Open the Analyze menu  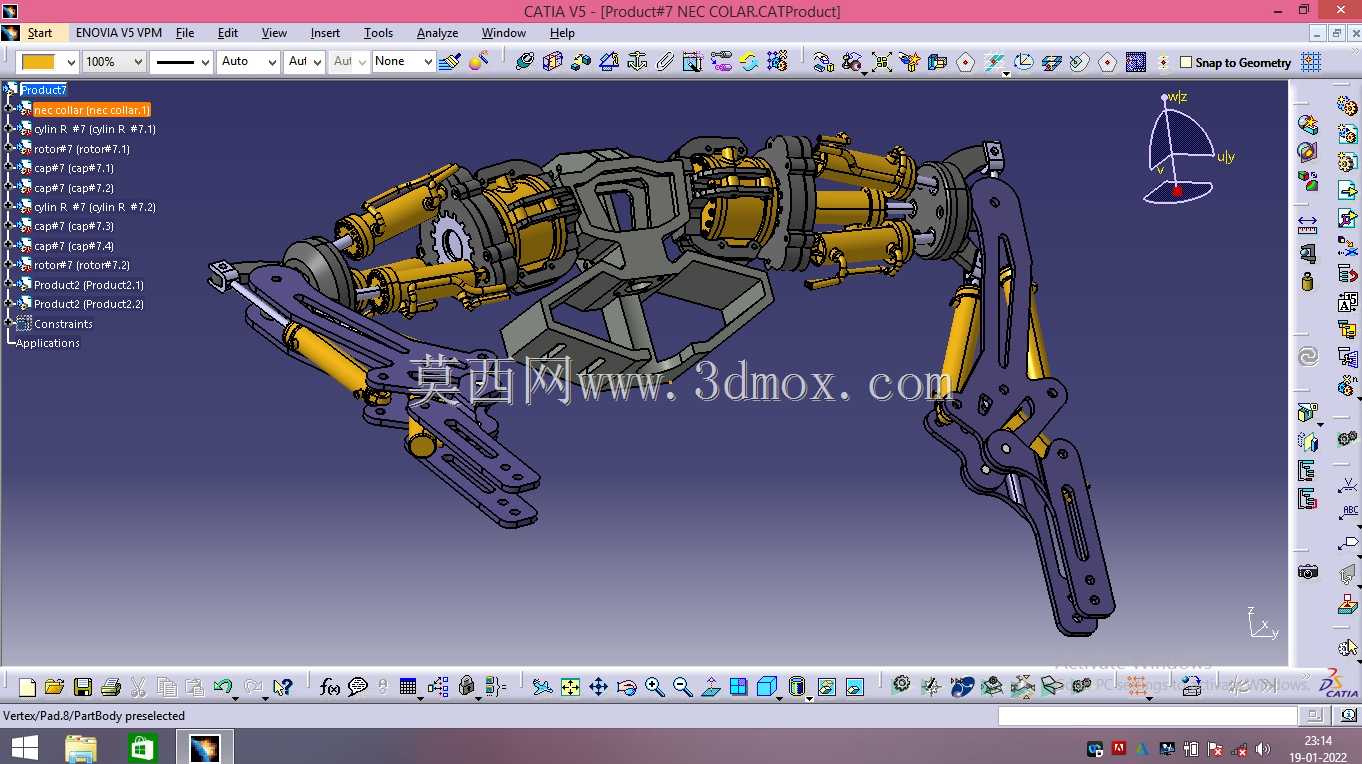(437, 33)
